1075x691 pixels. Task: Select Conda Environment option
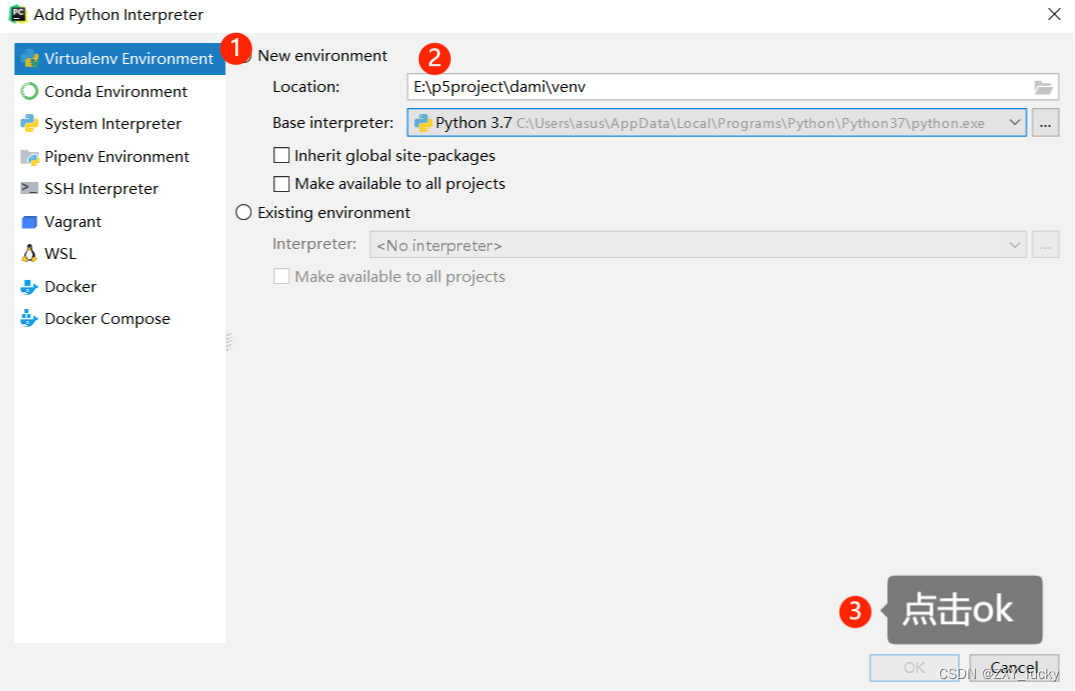click(115, 91)
